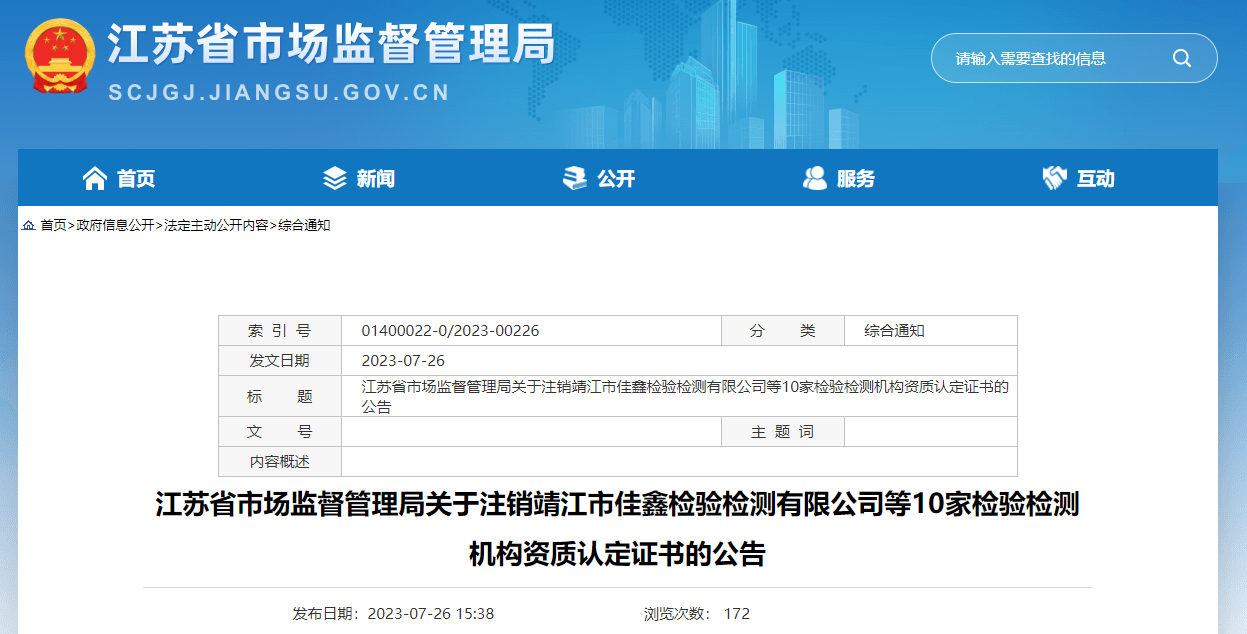Click the small breadcrumb home icon
Viewport: 1247px width, 634px height.
pyautogui.click(x=28, y=226)
